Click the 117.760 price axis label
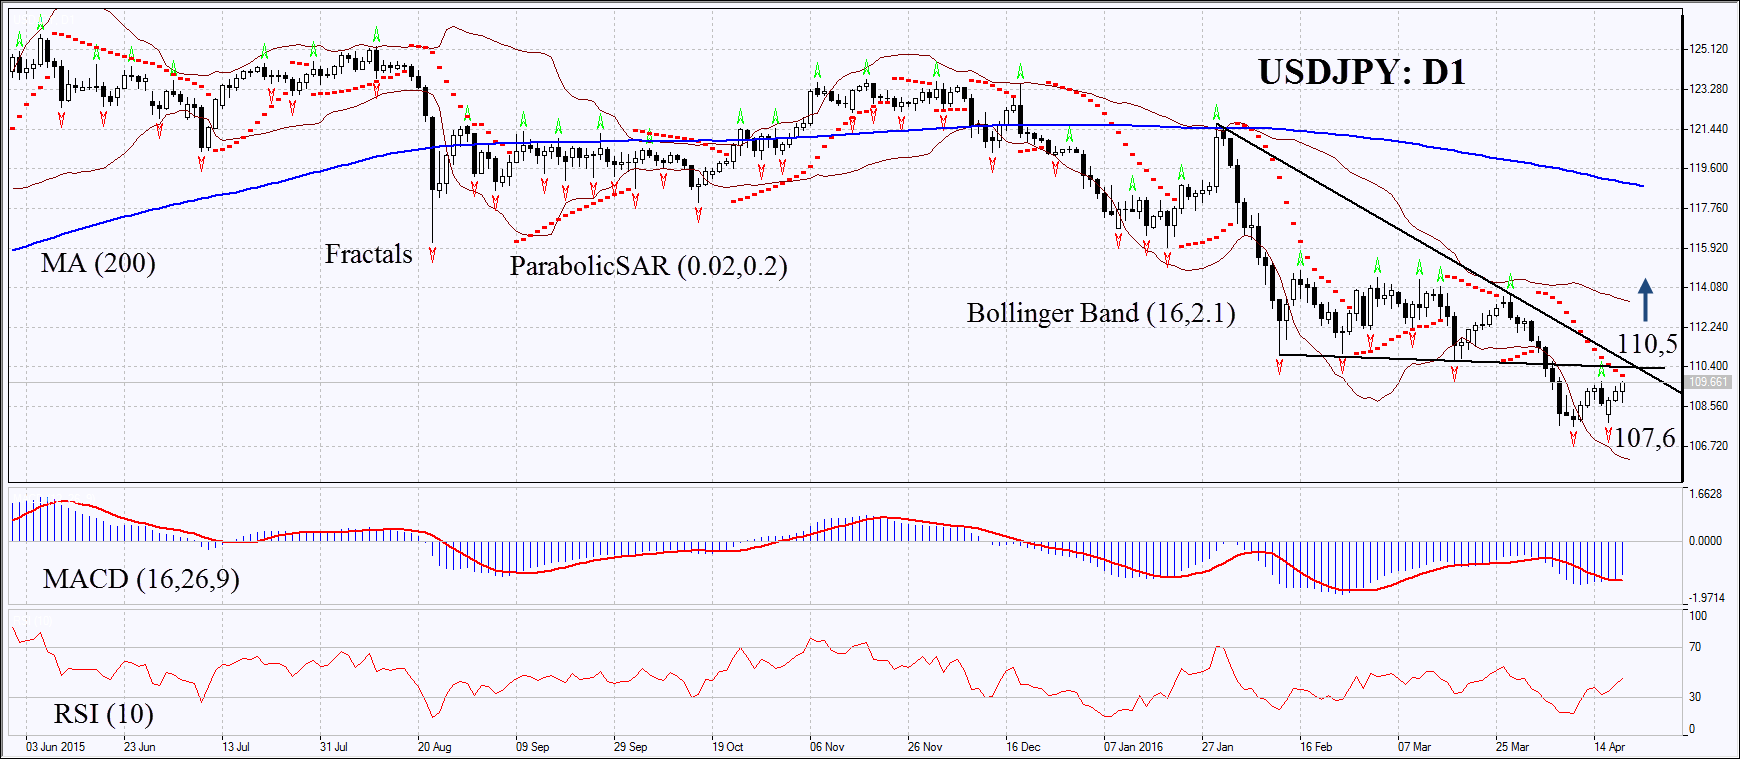The height and width of the screenshot is (759, 1740). point(1708,208)
